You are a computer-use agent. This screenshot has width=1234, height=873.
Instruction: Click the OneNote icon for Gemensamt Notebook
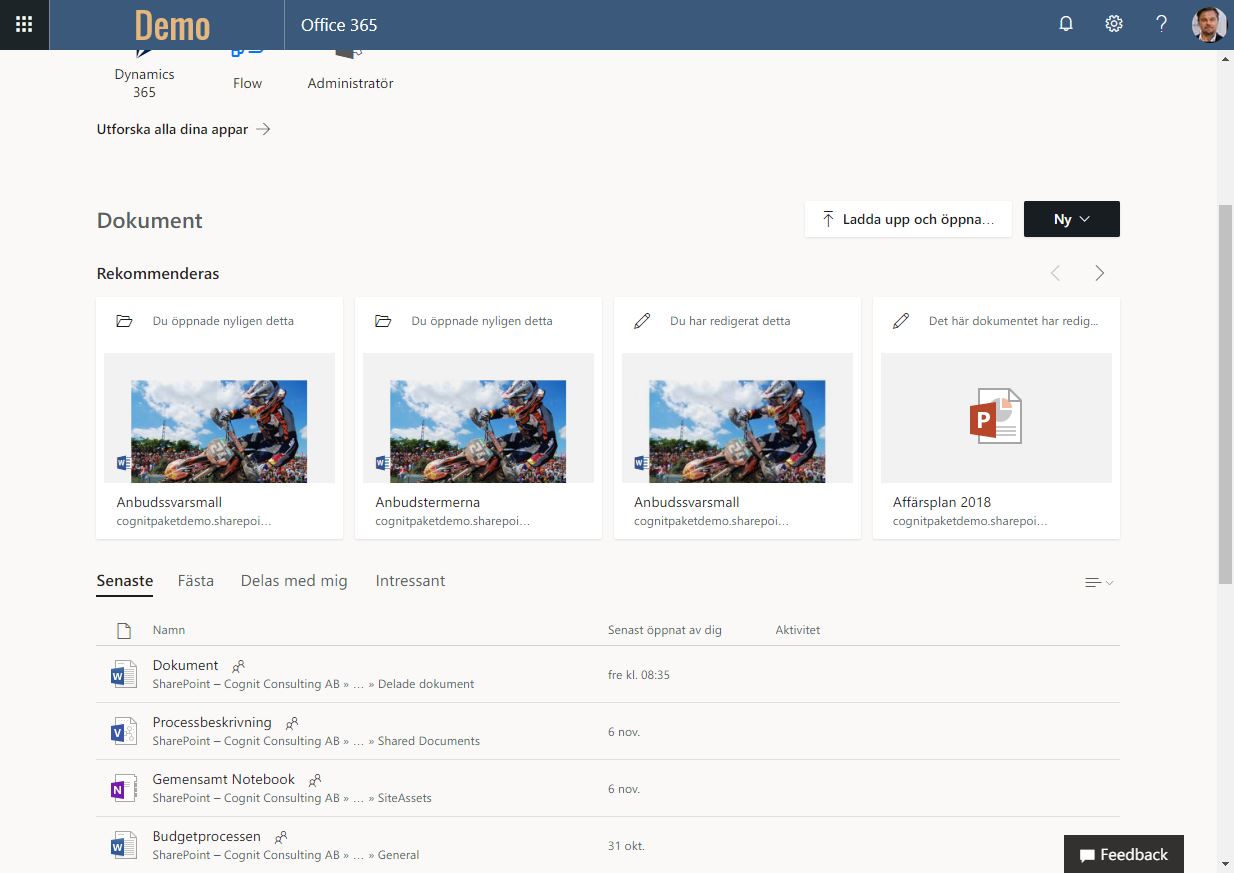123,788
